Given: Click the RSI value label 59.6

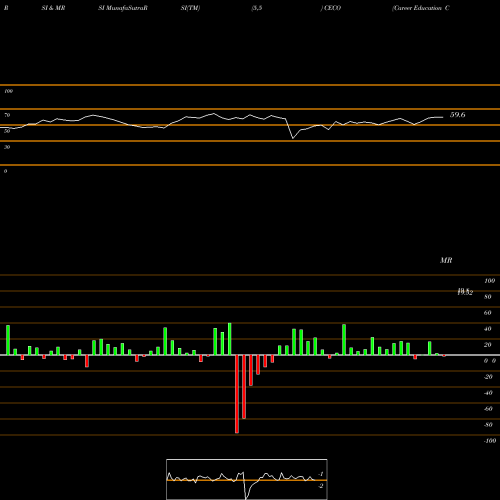Looking at the screenshot, I should (457, 115).
